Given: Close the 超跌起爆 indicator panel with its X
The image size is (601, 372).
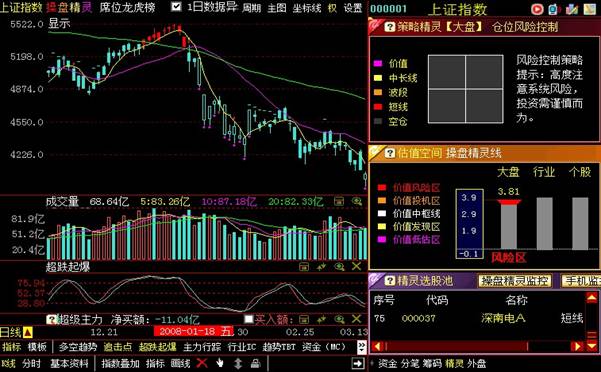Looking at the screenshot, I should (x=356, y=266).
